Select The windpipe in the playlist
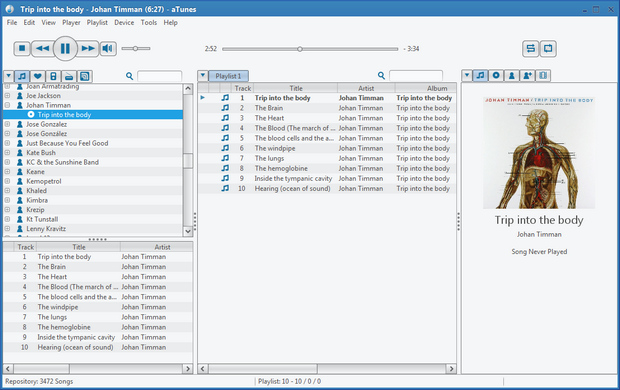The width and height of the screenshot is (620, 390). point(327,148)
